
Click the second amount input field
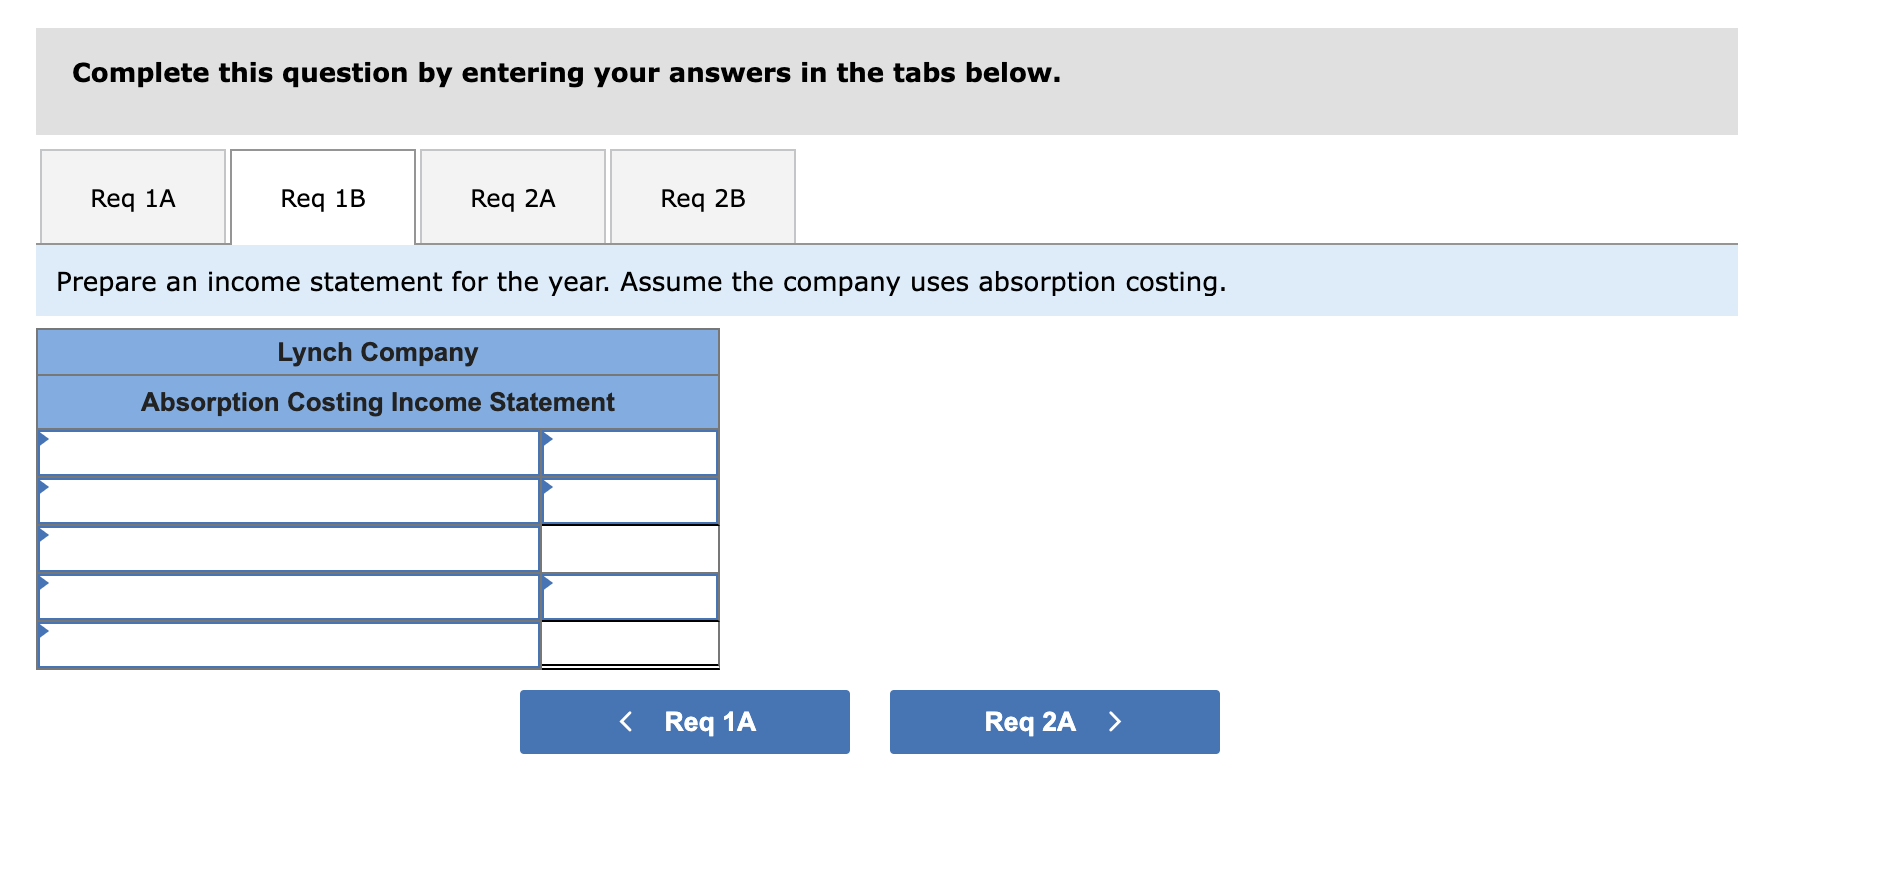[x=630, y=500]
